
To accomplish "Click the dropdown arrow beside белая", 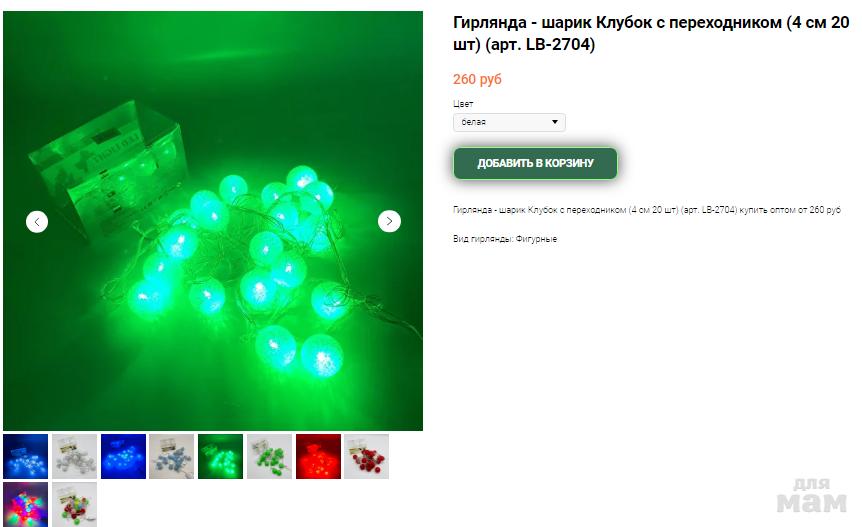I will (555, 122).
